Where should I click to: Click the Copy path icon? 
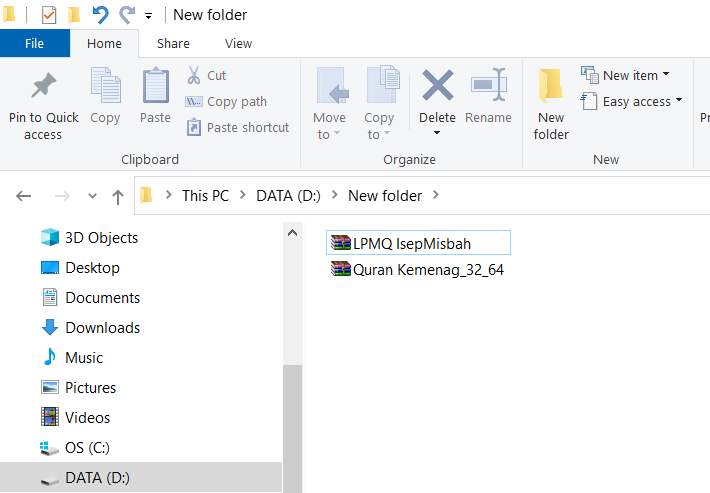[194, 101]
